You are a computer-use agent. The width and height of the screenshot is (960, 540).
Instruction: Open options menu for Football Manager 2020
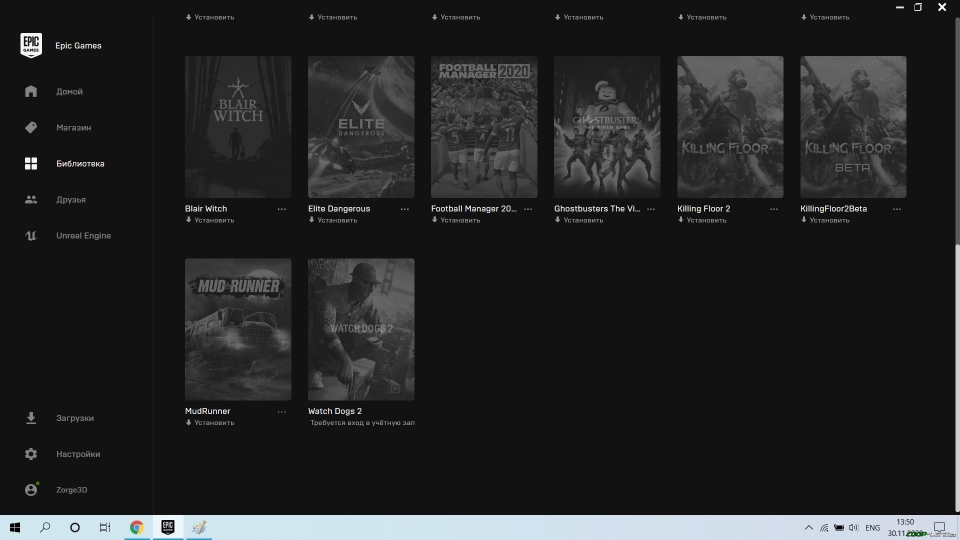point(528,209)
